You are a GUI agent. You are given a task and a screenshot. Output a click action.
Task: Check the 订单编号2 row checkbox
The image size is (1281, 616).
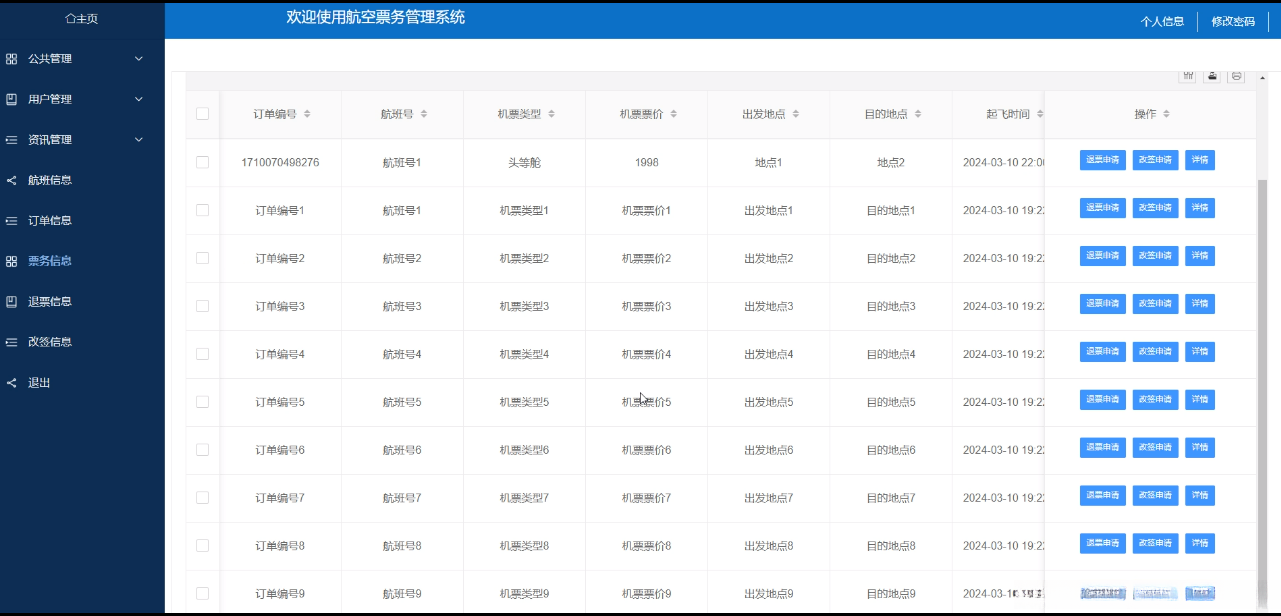[203, 258]
